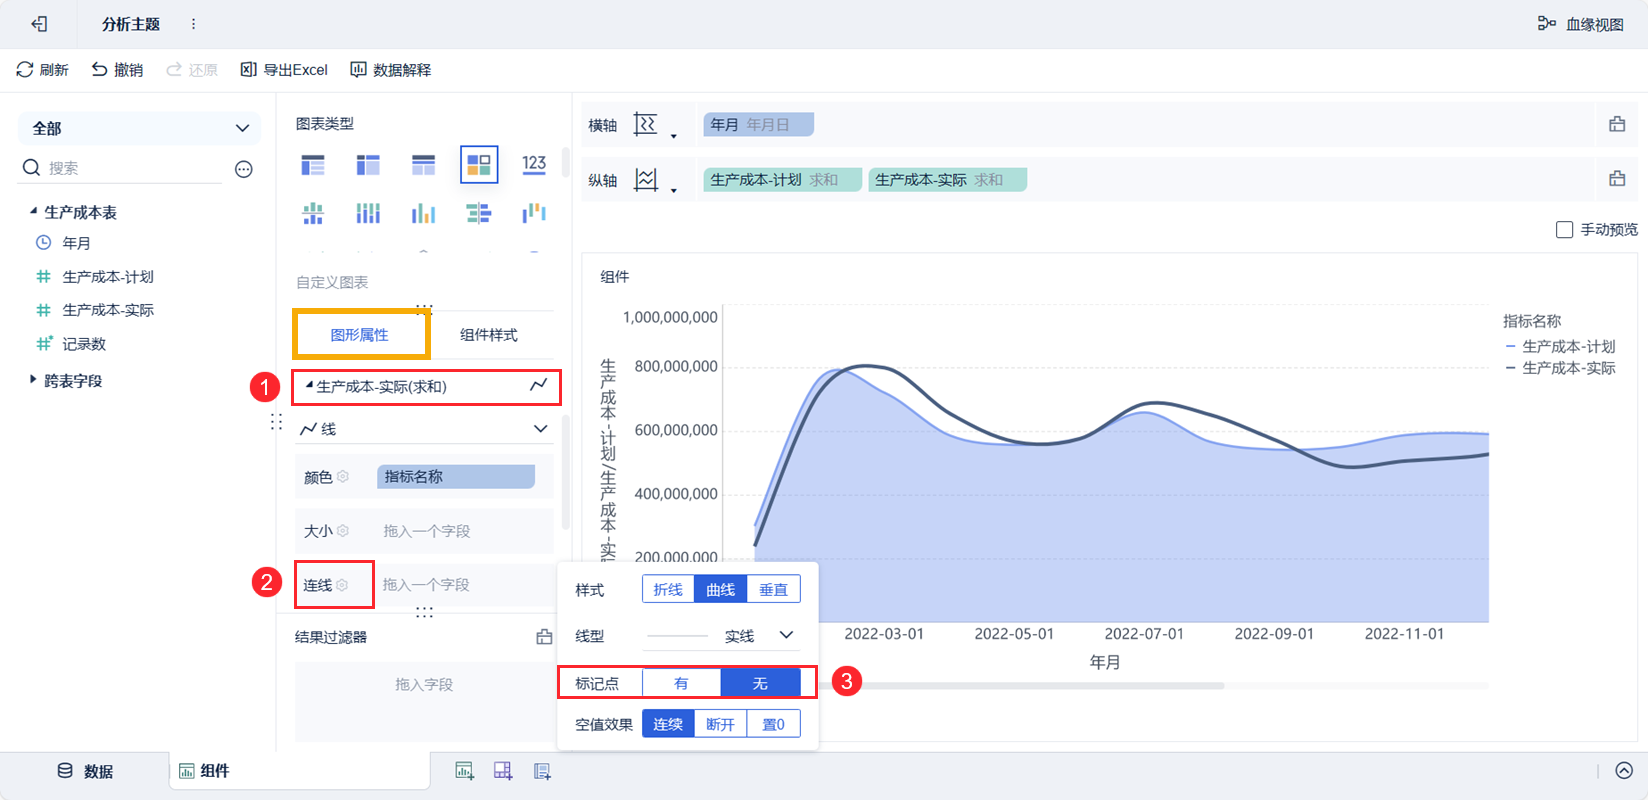Open the 数据 tab at the bottom
The height and width of the screenshot is (800, 1648).
pos(85,771)
